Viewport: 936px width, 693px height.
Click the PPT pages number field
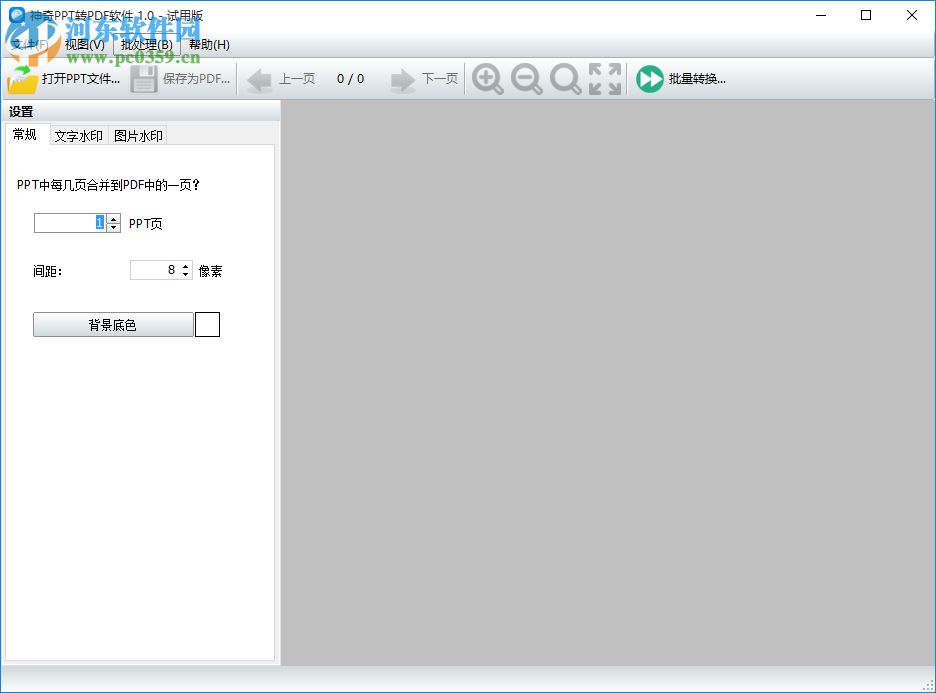pos(70,223)
